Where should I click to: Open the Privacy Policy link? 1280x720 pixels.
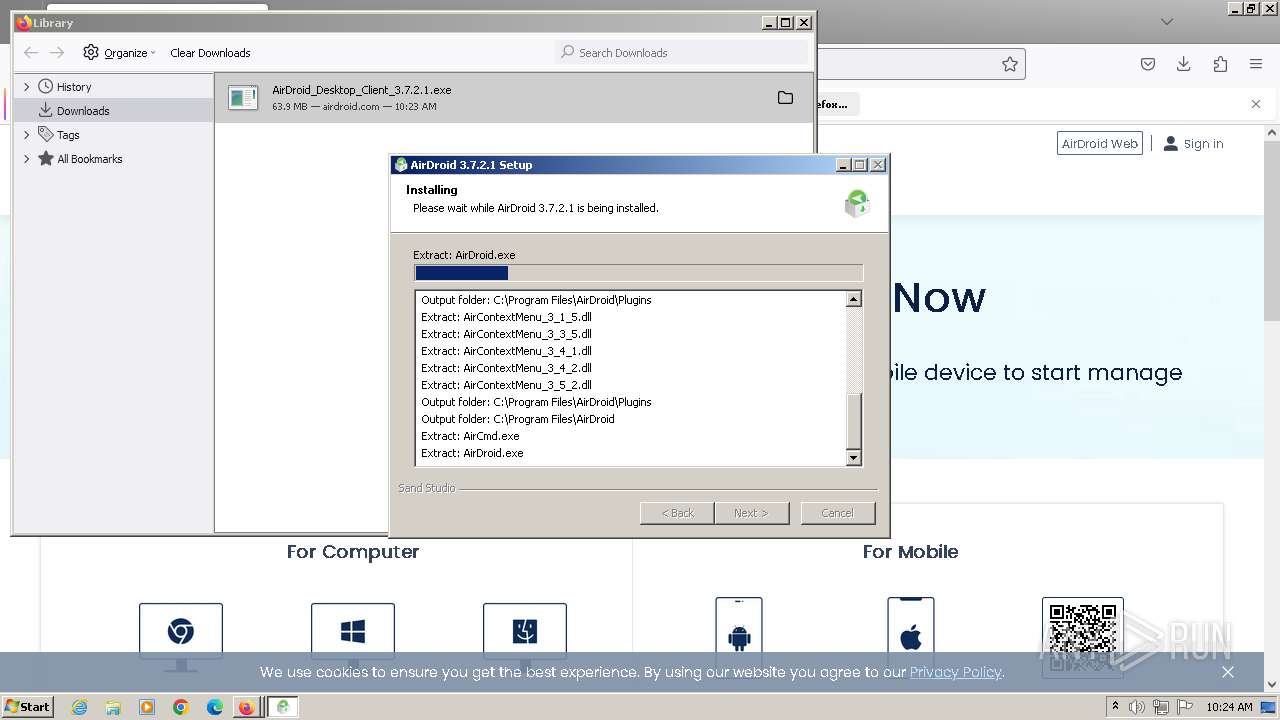pos(955,672)
